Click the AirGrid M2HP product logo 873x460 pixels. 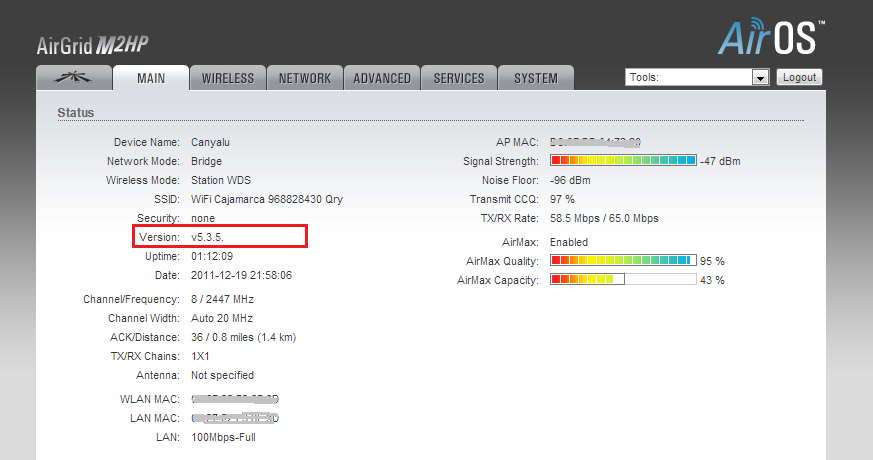pos(92,45)
